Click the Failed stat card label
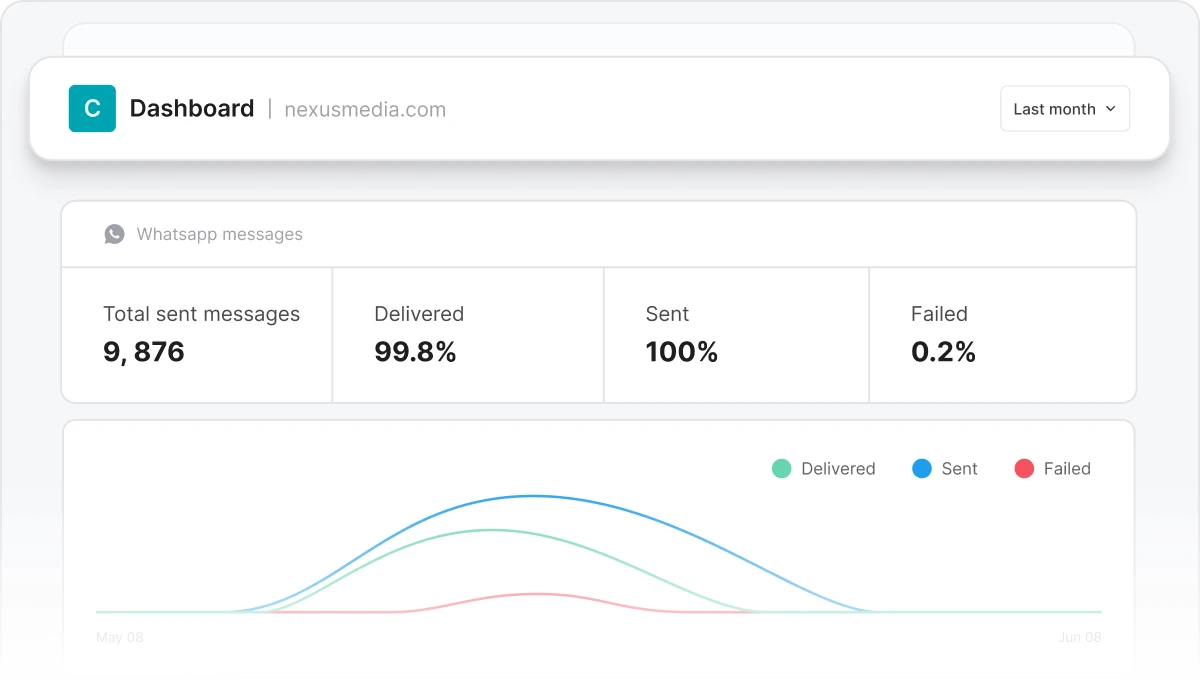The width and height of the screenshot is (1200, 692). point(939,314)
